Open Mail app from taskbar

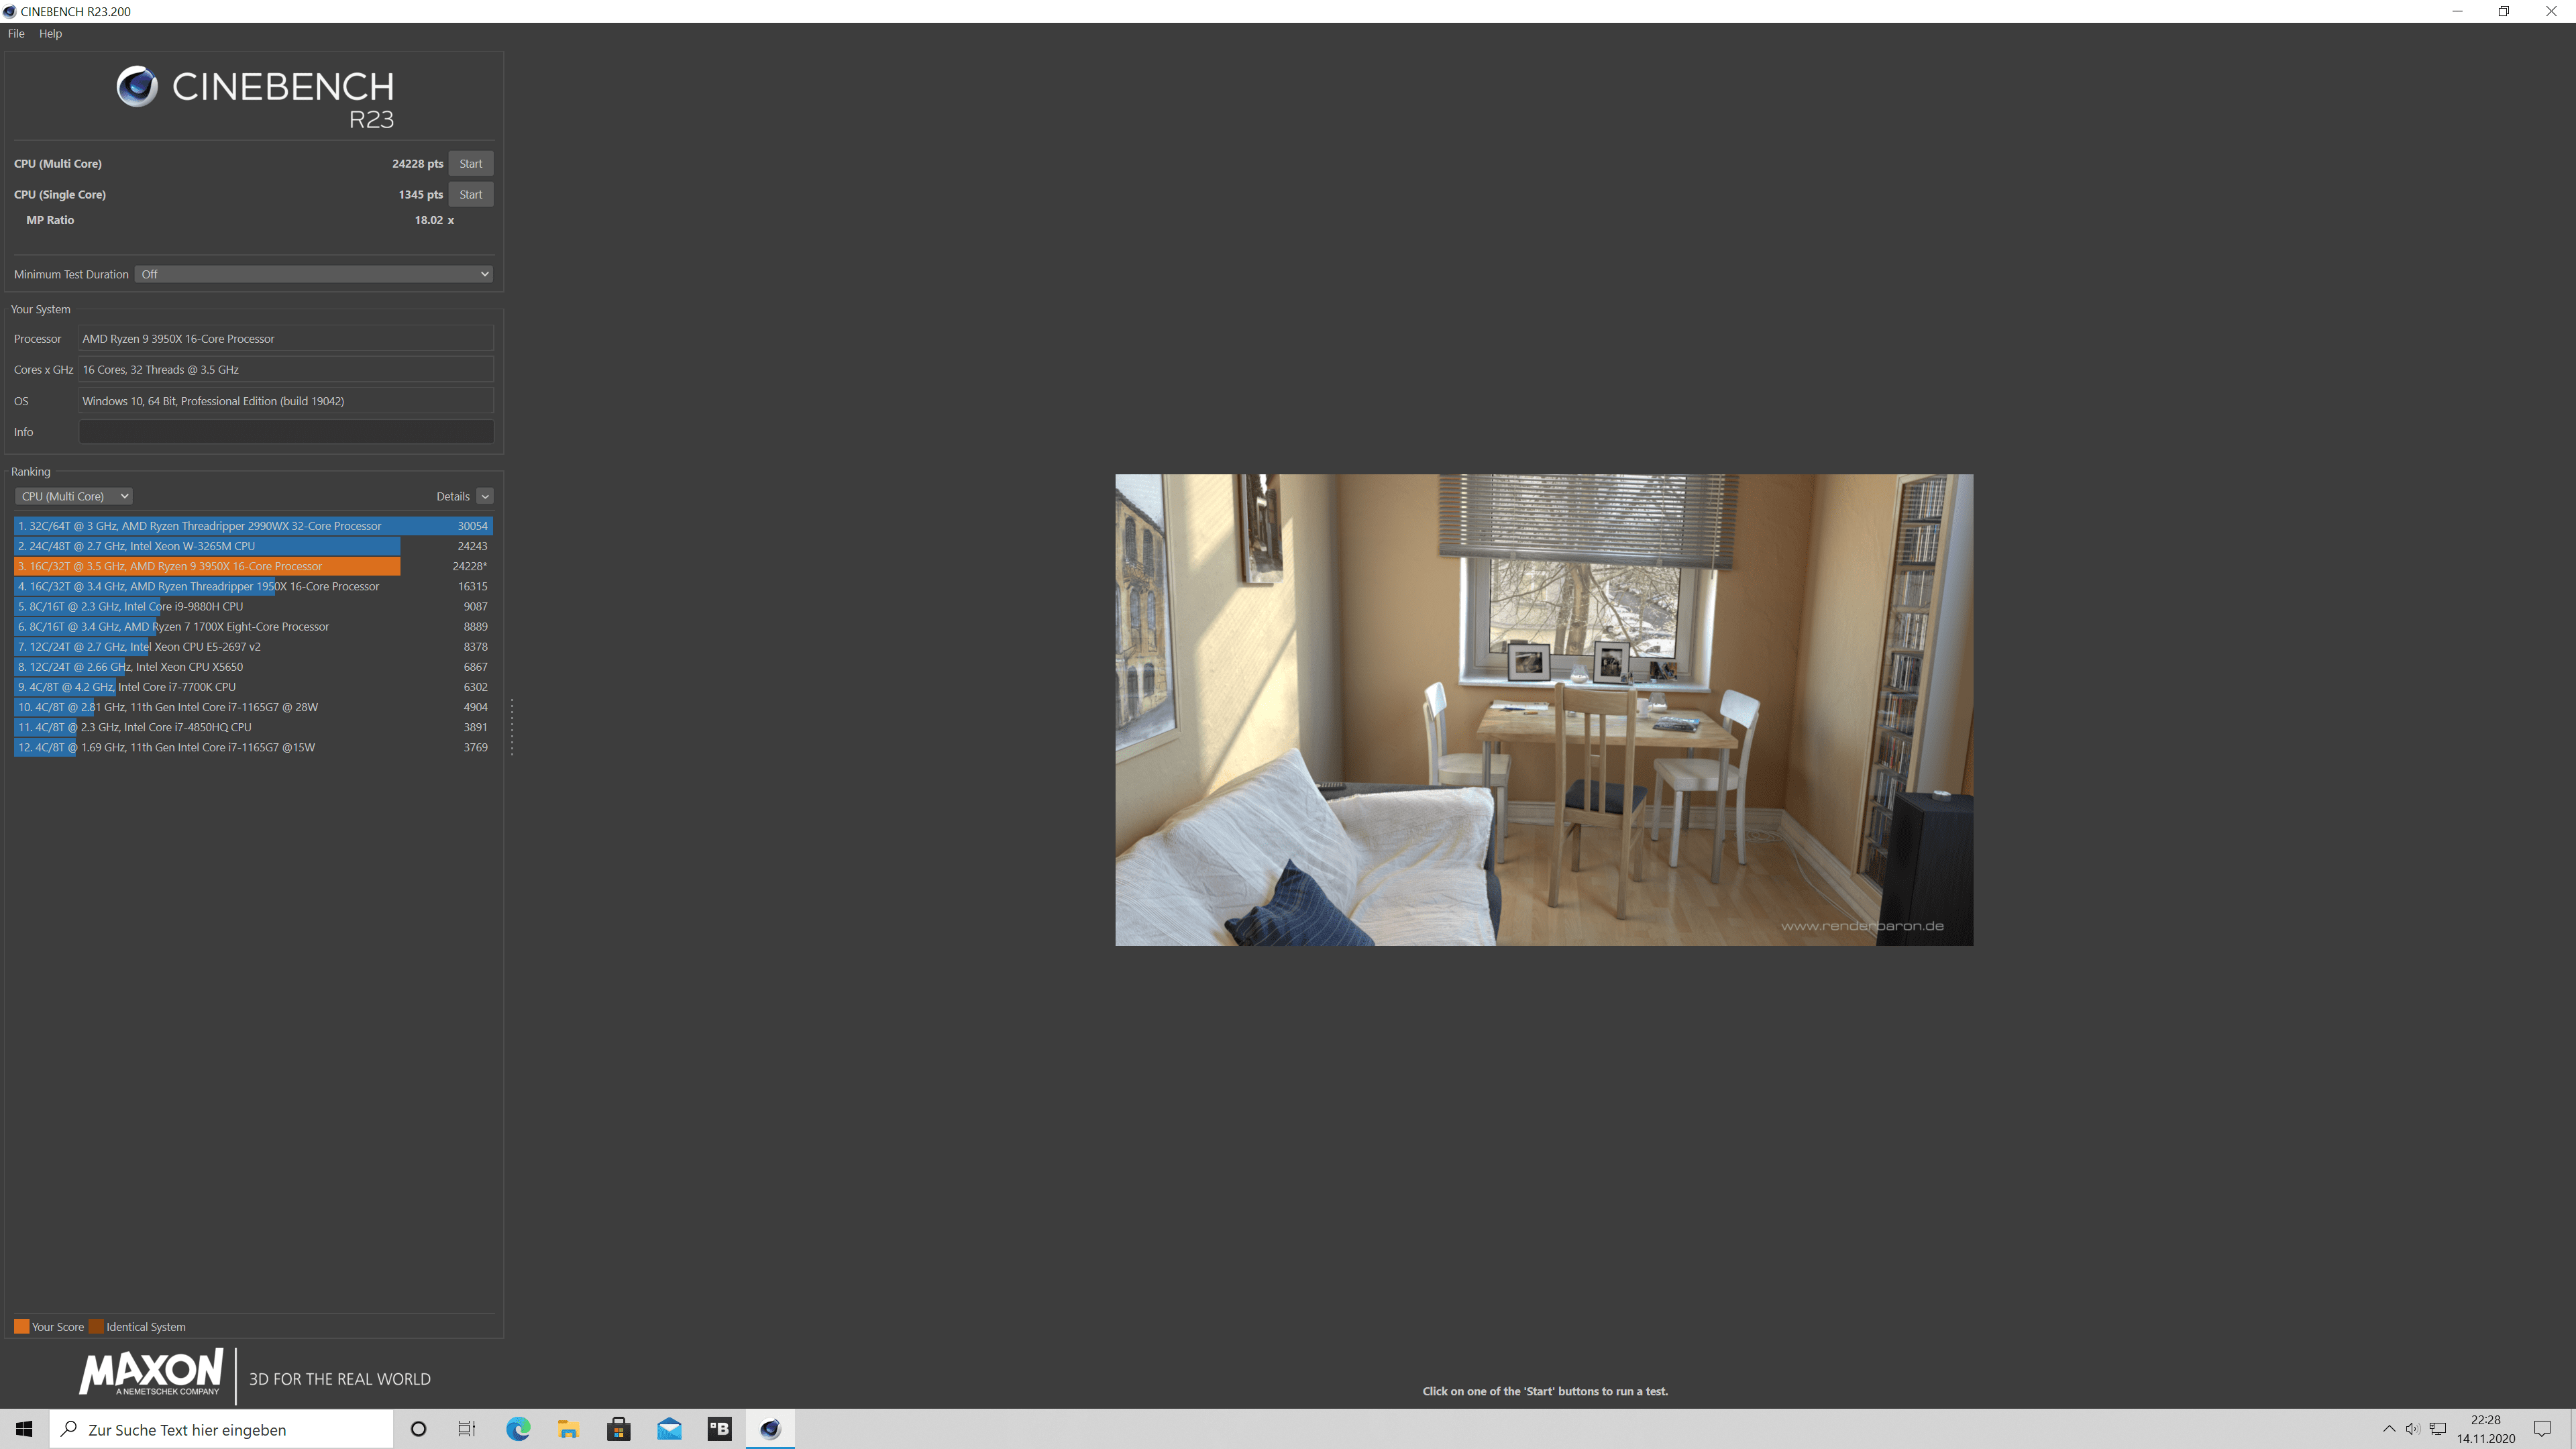669,1429
